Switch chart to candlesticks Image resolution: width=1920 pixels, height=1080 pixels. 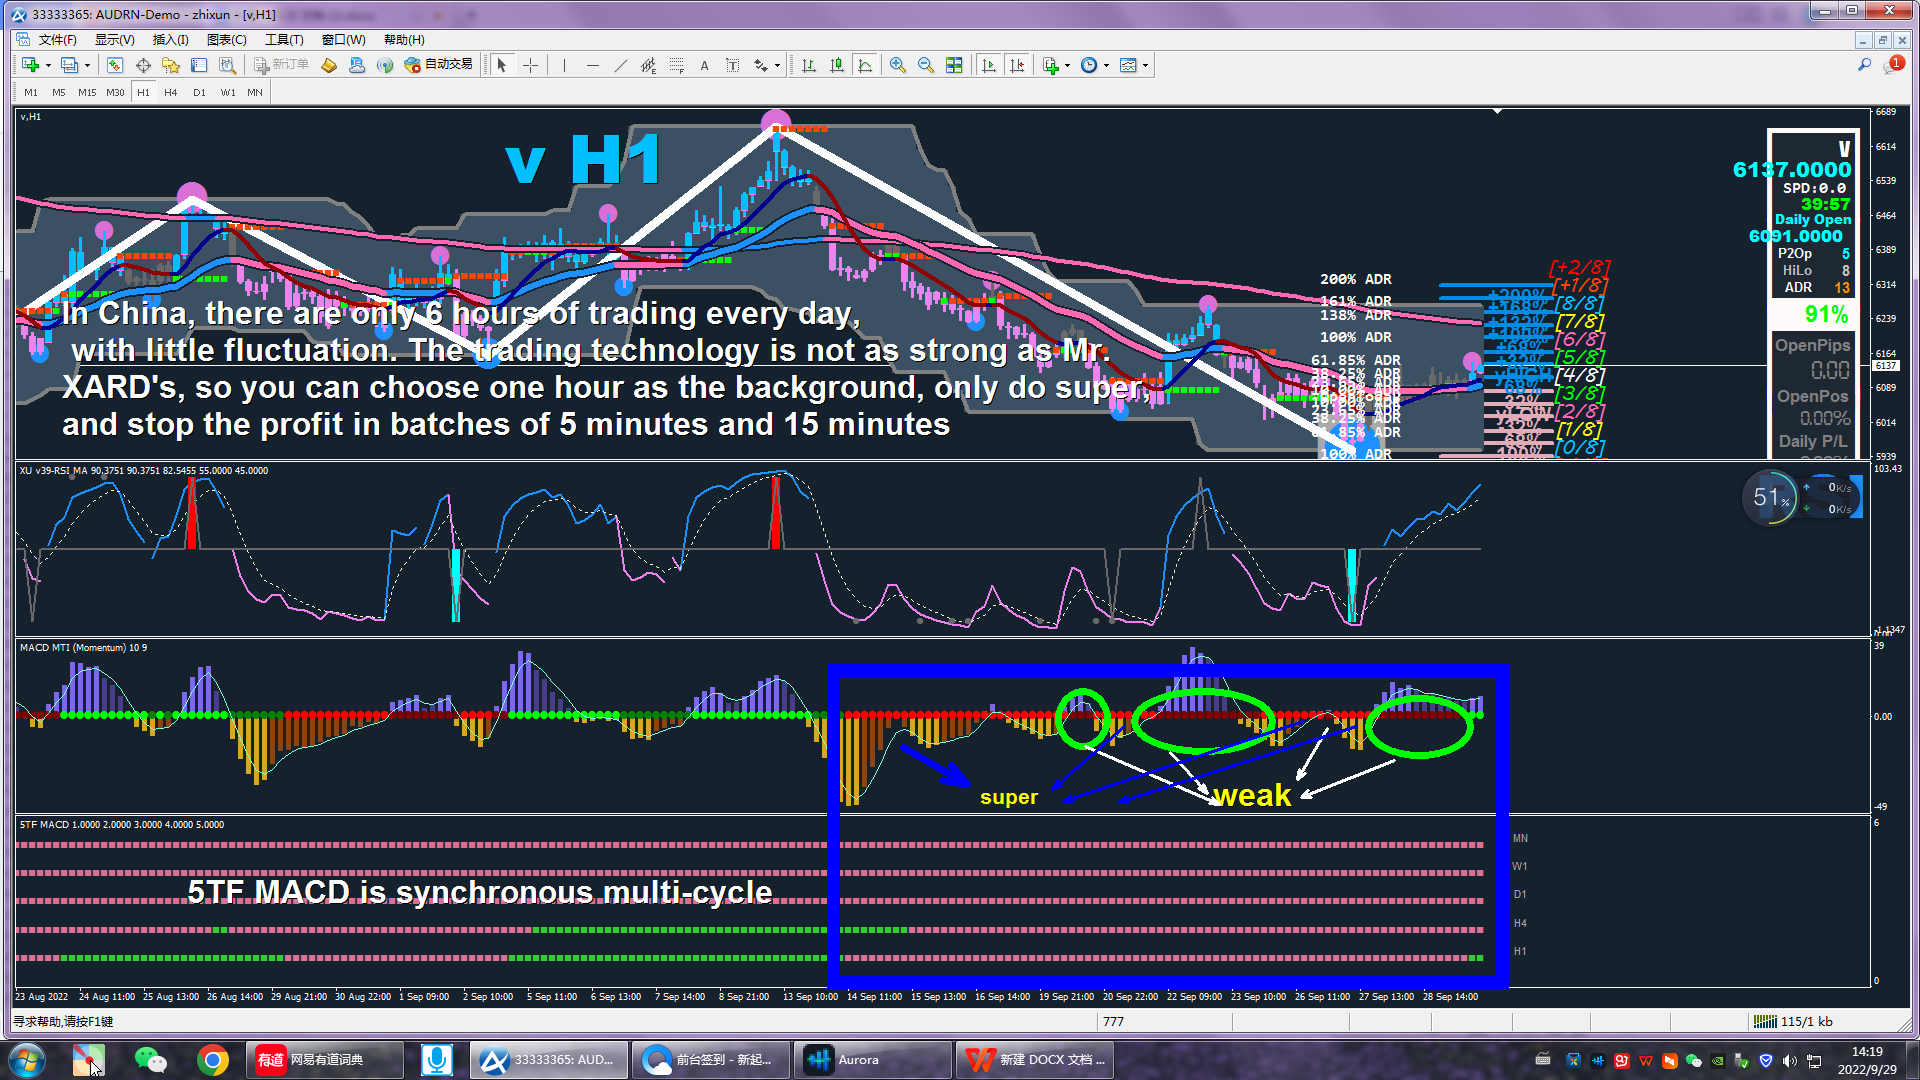click(x=837, y=65)
